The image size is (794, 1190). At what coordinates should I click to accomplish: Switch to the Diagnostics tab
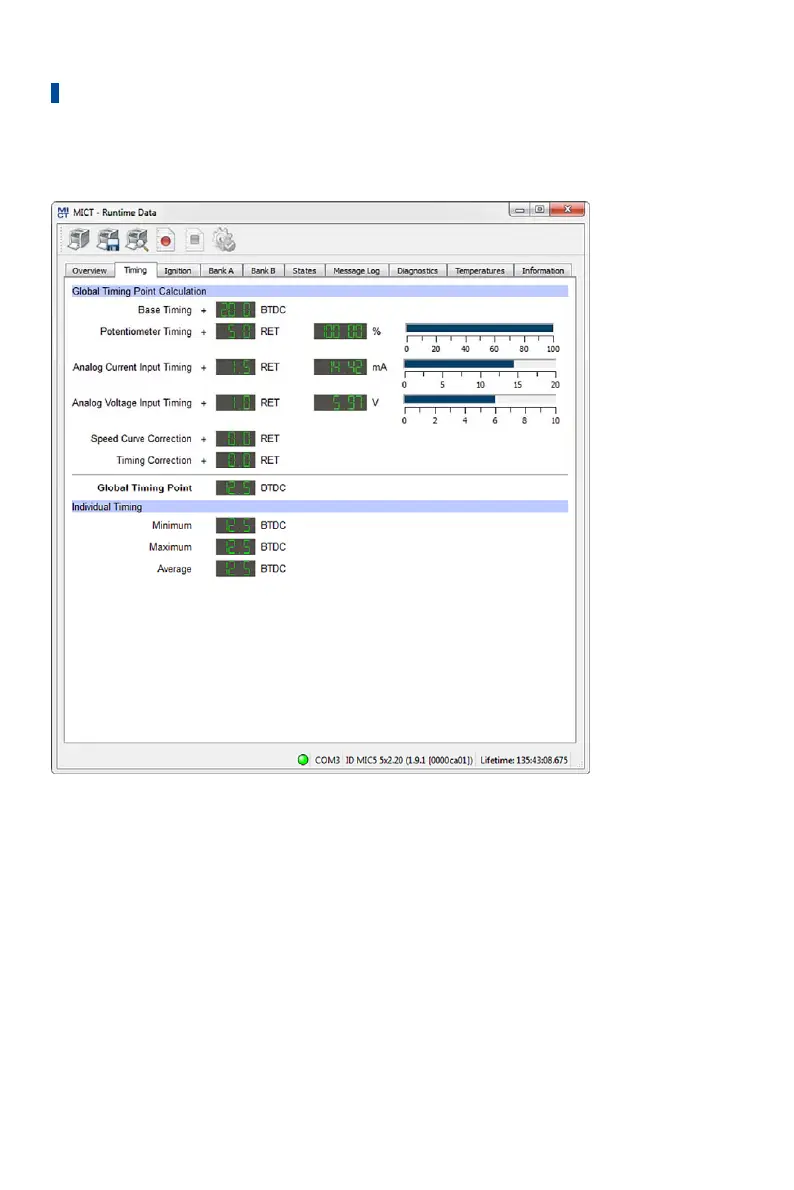point(417,271)
